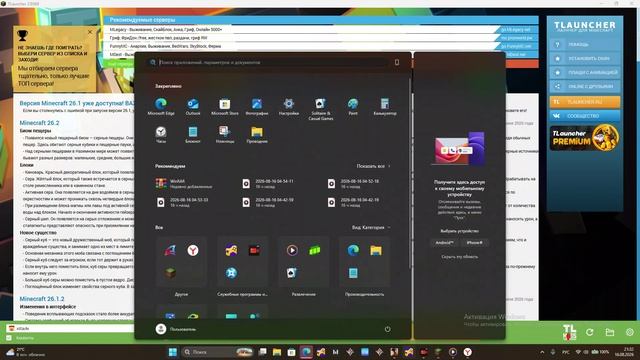Choose Android device option
Screen dimensions: 640x360
coord(444,242)
